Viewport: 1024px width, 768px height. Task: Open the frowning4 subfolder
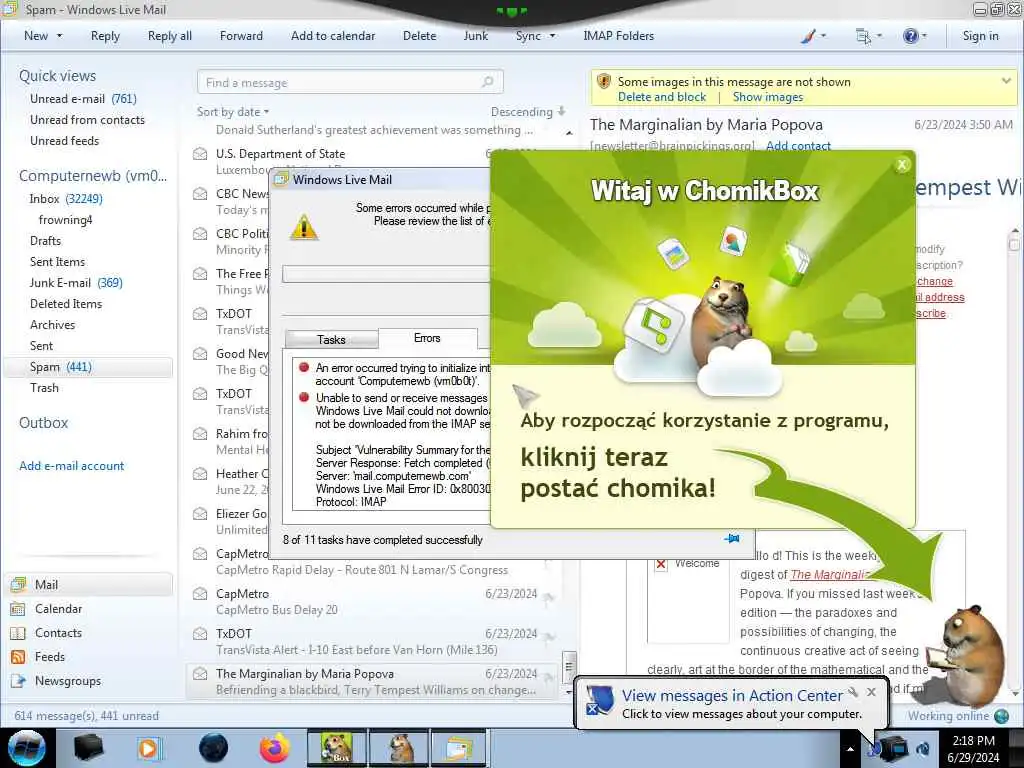point(65,219)
